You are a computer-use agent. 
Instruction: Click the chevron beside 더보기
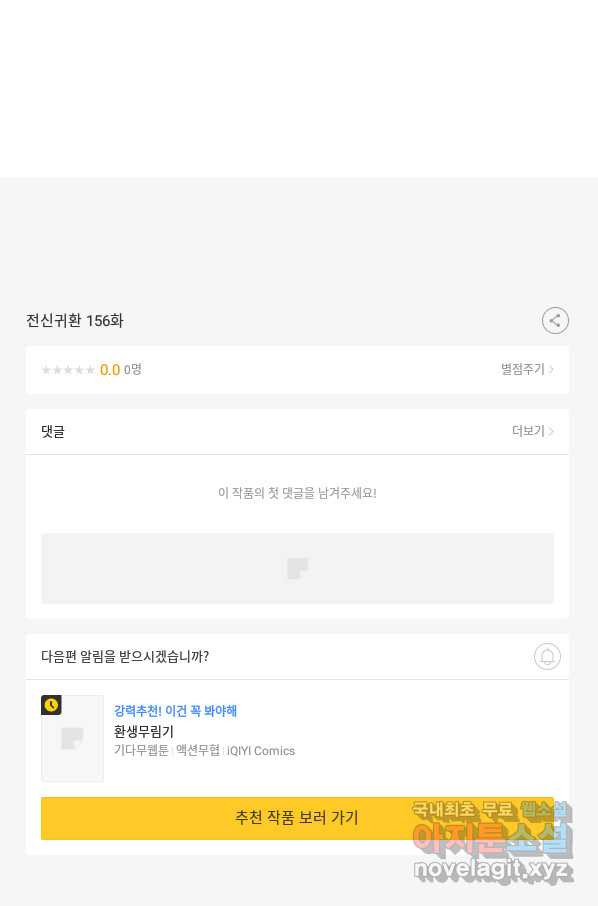551,431
